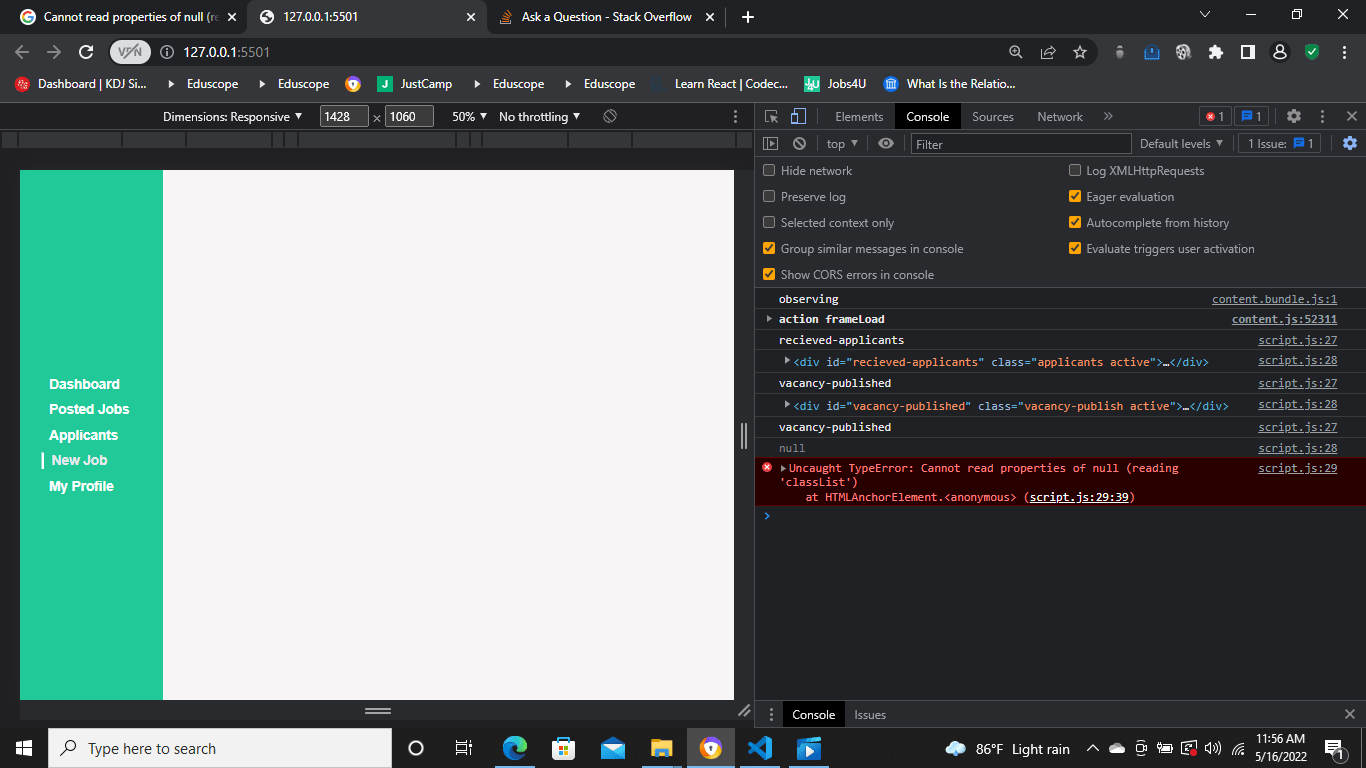Switch to Cannot read properties Google tab
This screenshot has height=768, width=1366.
(x=131, y=17)
